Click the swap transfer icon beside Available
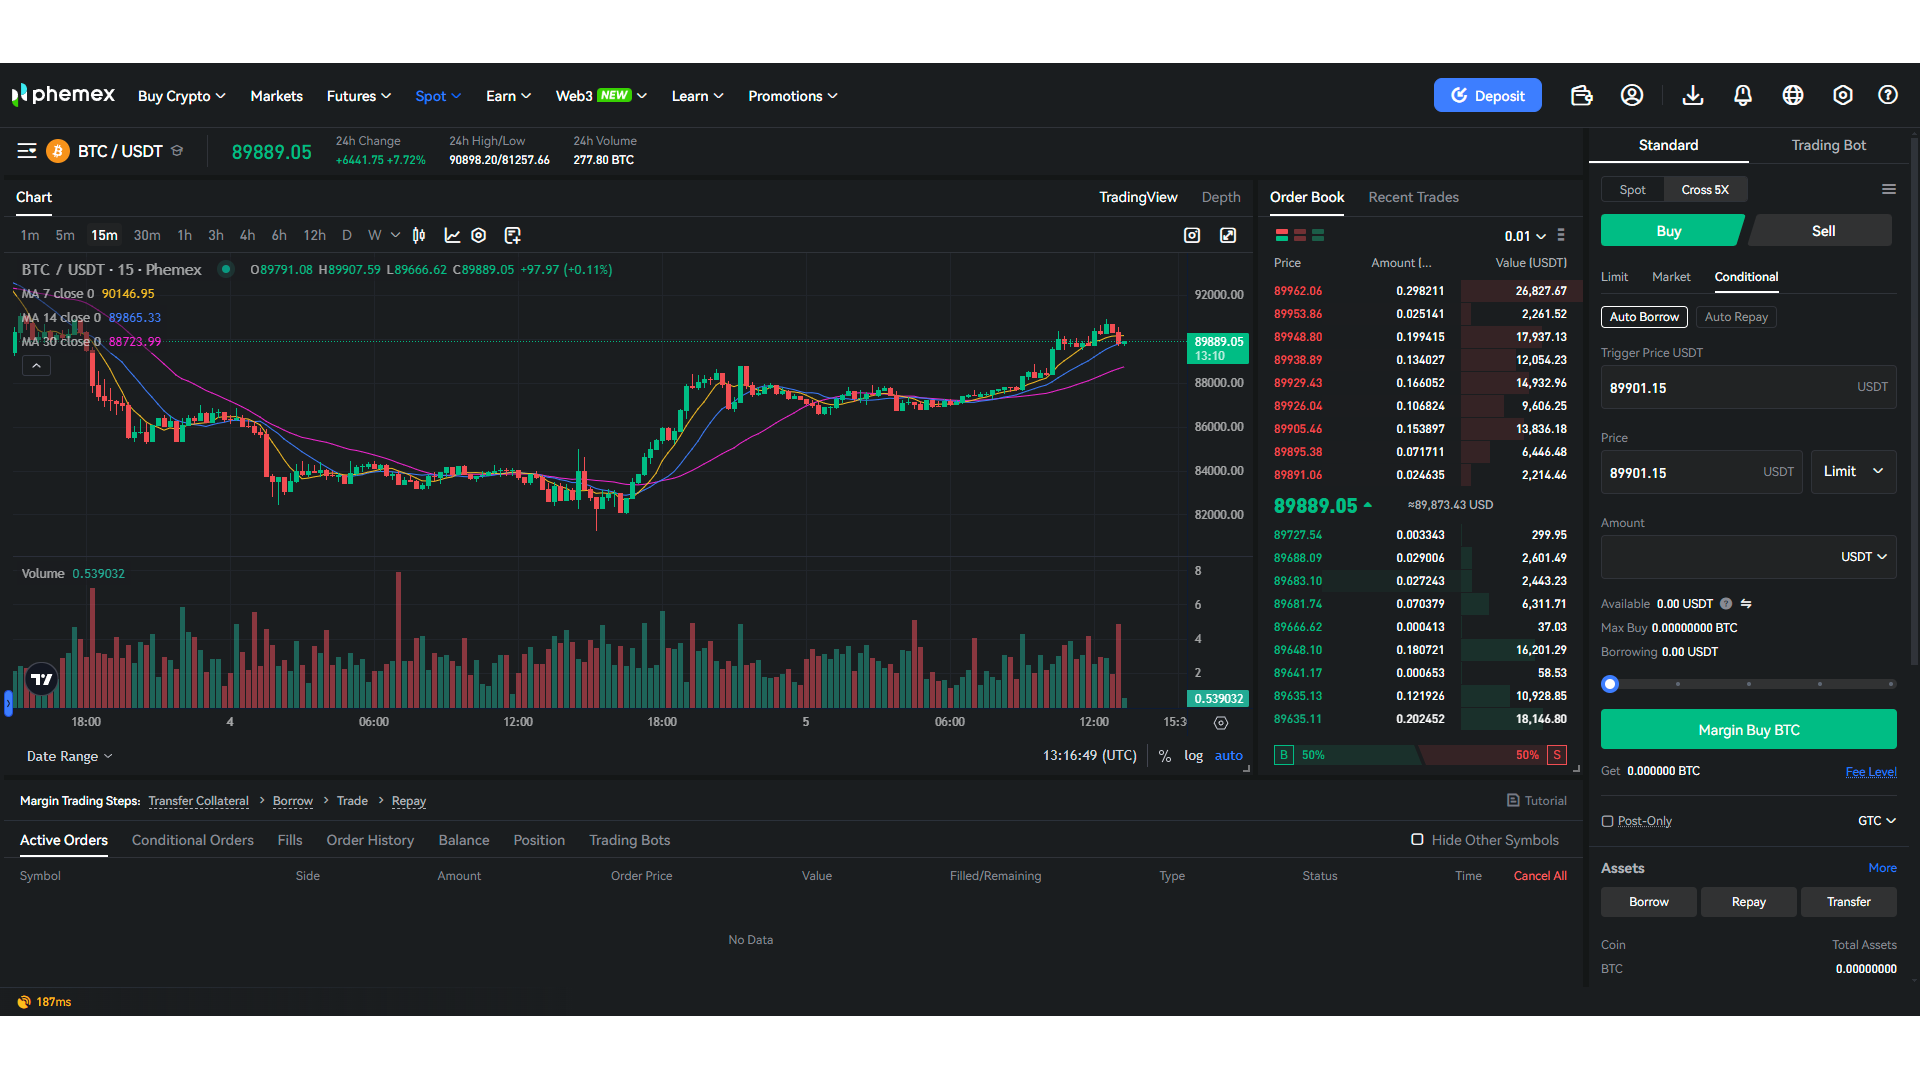Screen dimensions: 1920x1080 [1746, 604]
